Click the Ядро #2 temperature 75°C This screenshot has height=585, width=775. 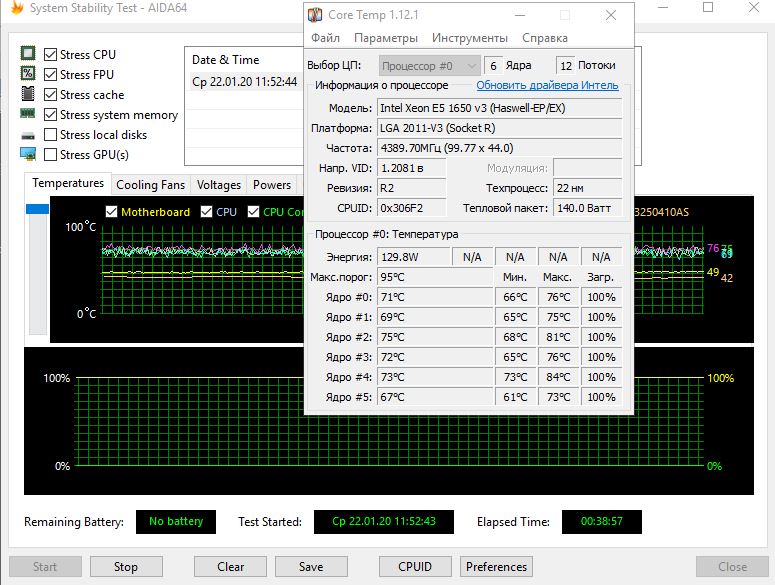click(435, 337)
